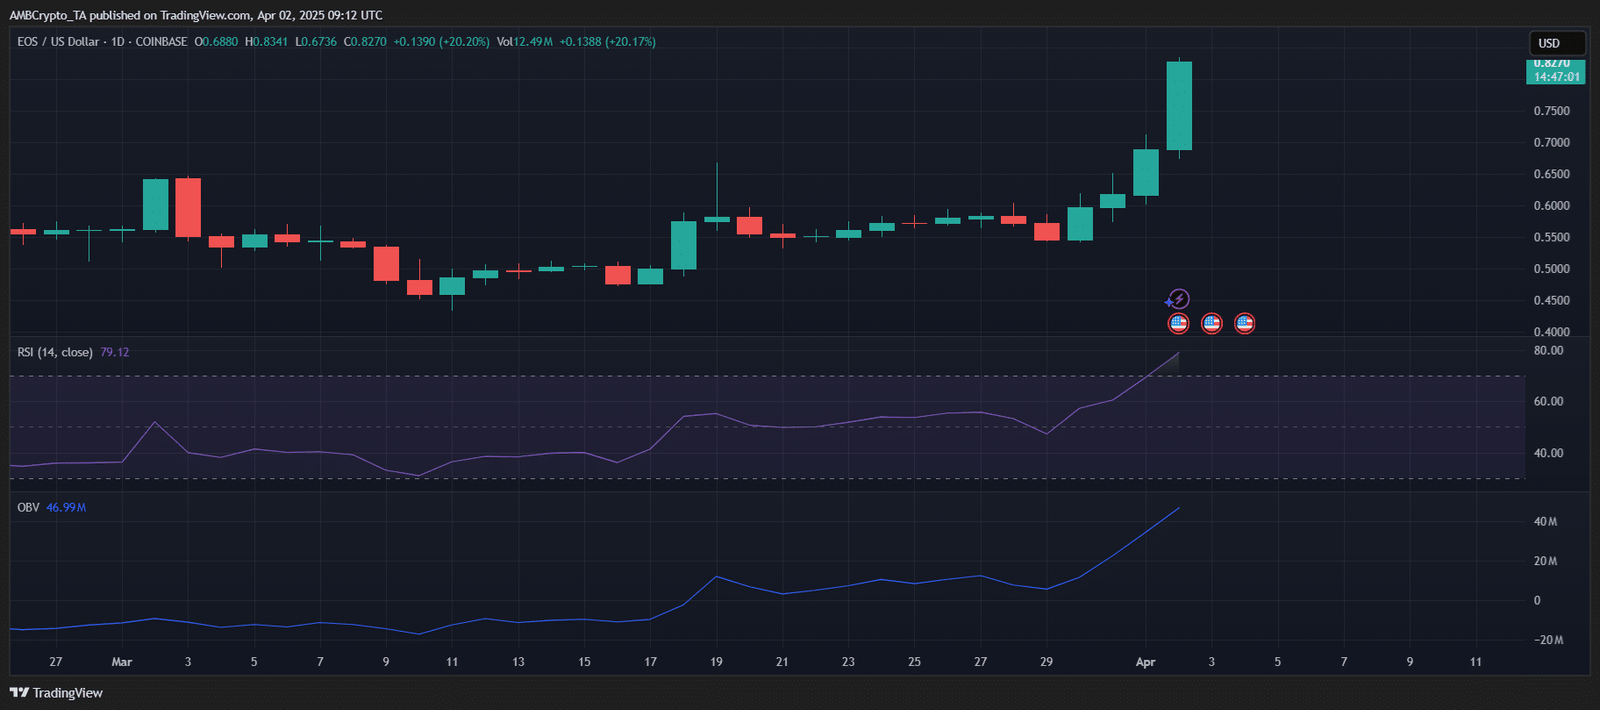Click the EOS / US Dollar symbol title
The width and height of the screenshot is (1600, 710).
pyautogui.click(x=58, y=42)
